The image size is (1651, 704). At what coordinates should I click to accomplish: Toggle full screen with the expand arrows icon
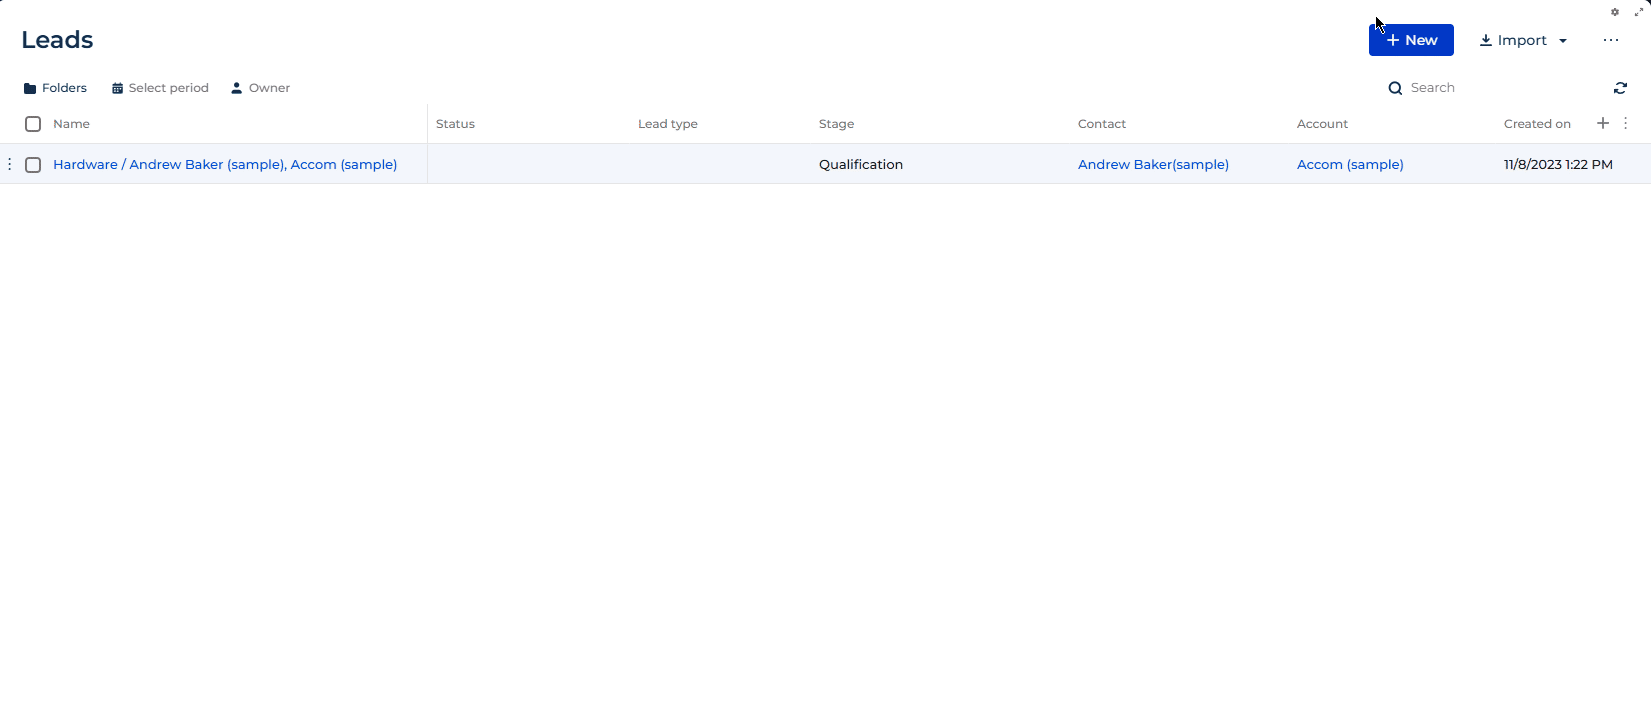[x=1639, y=12]
